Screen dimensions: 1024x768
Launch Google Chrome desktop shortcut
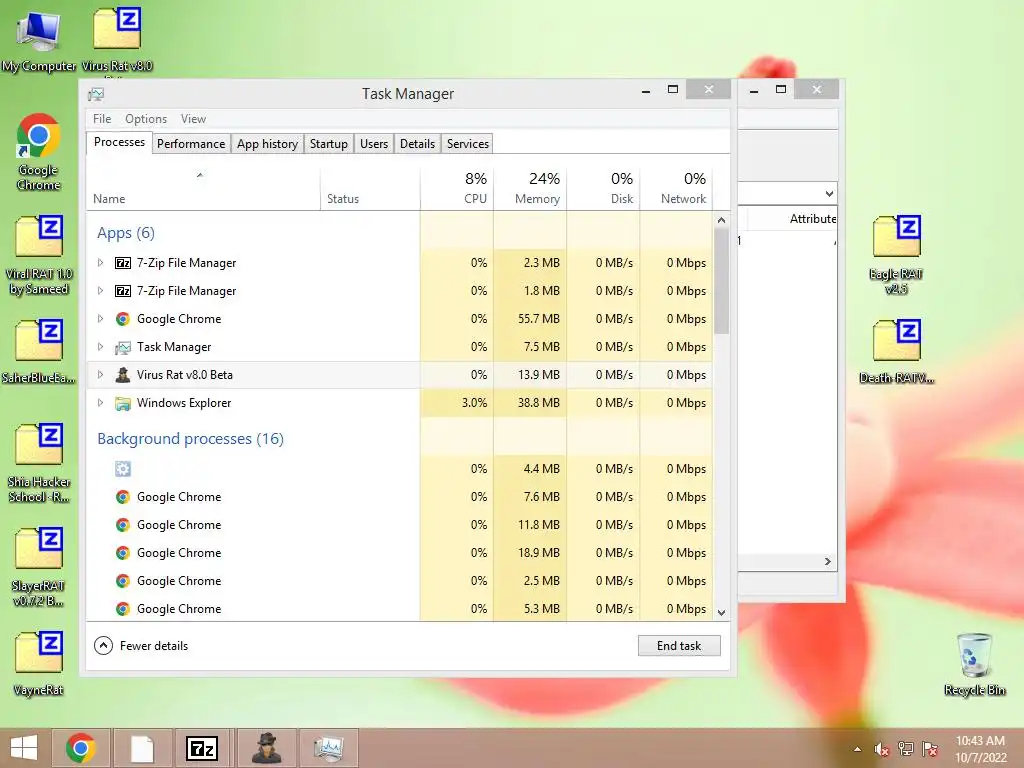pyautogui.click(x=39, y=152)
